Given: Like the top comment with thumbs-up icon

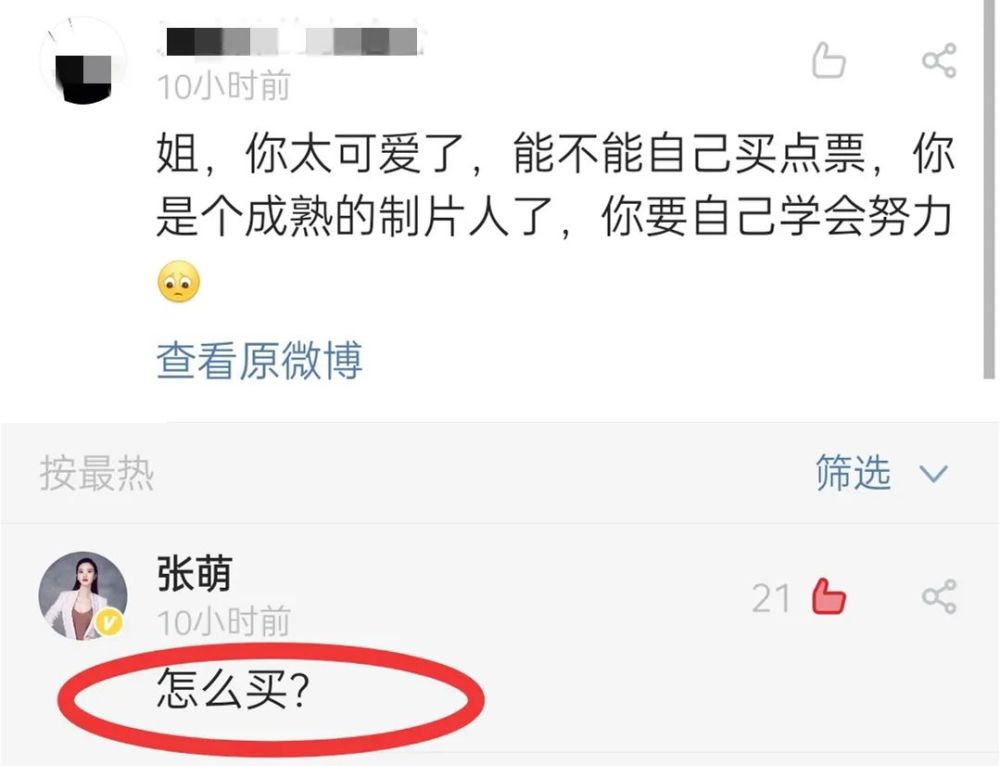Looking at the screenshot, I should (x=828, y=61).
